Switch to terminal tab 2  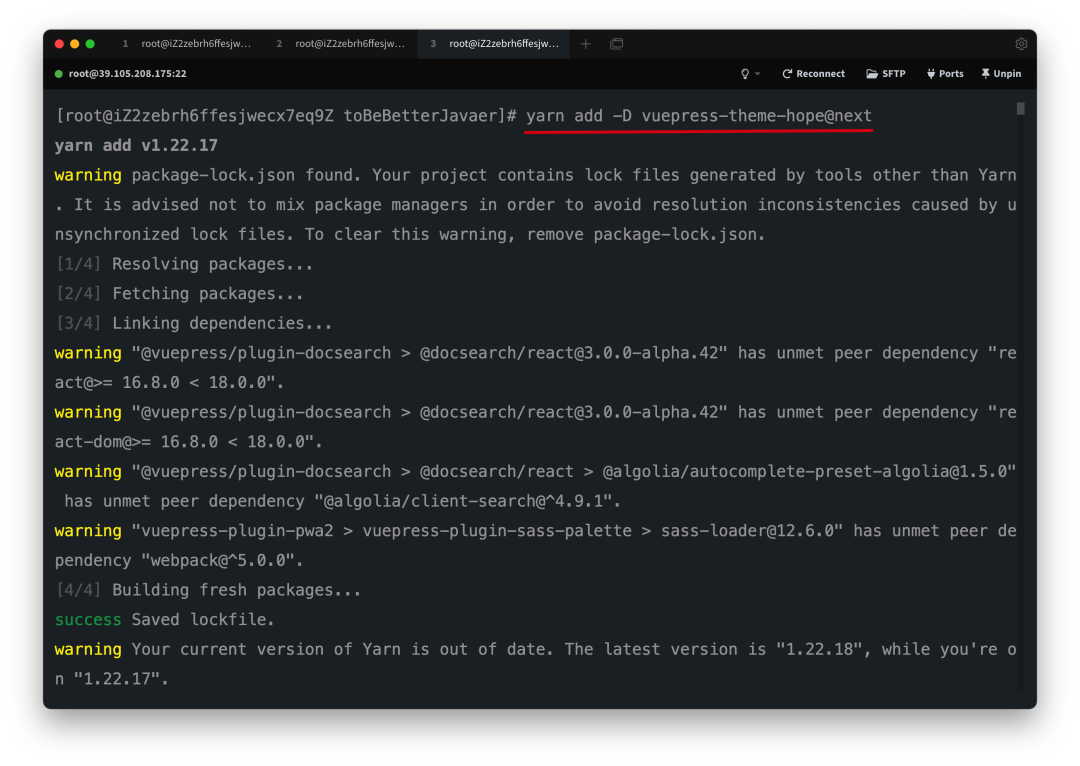tap(341, 43)
